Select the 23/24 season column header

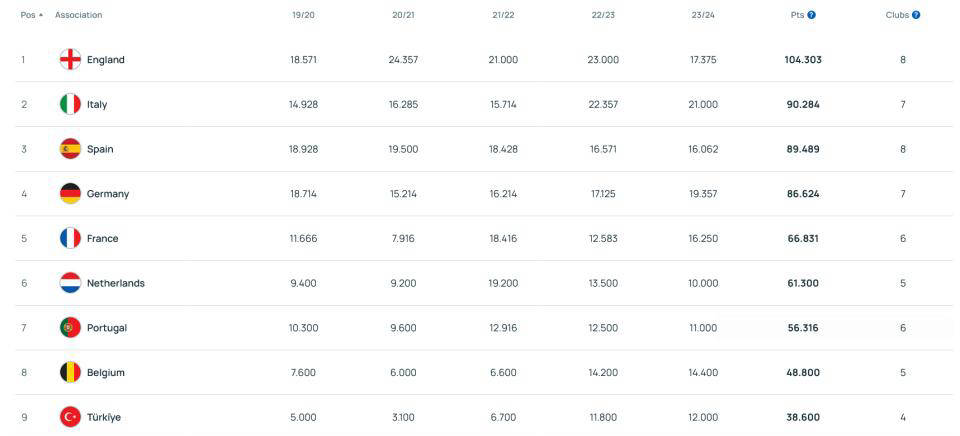pos(703,15)
